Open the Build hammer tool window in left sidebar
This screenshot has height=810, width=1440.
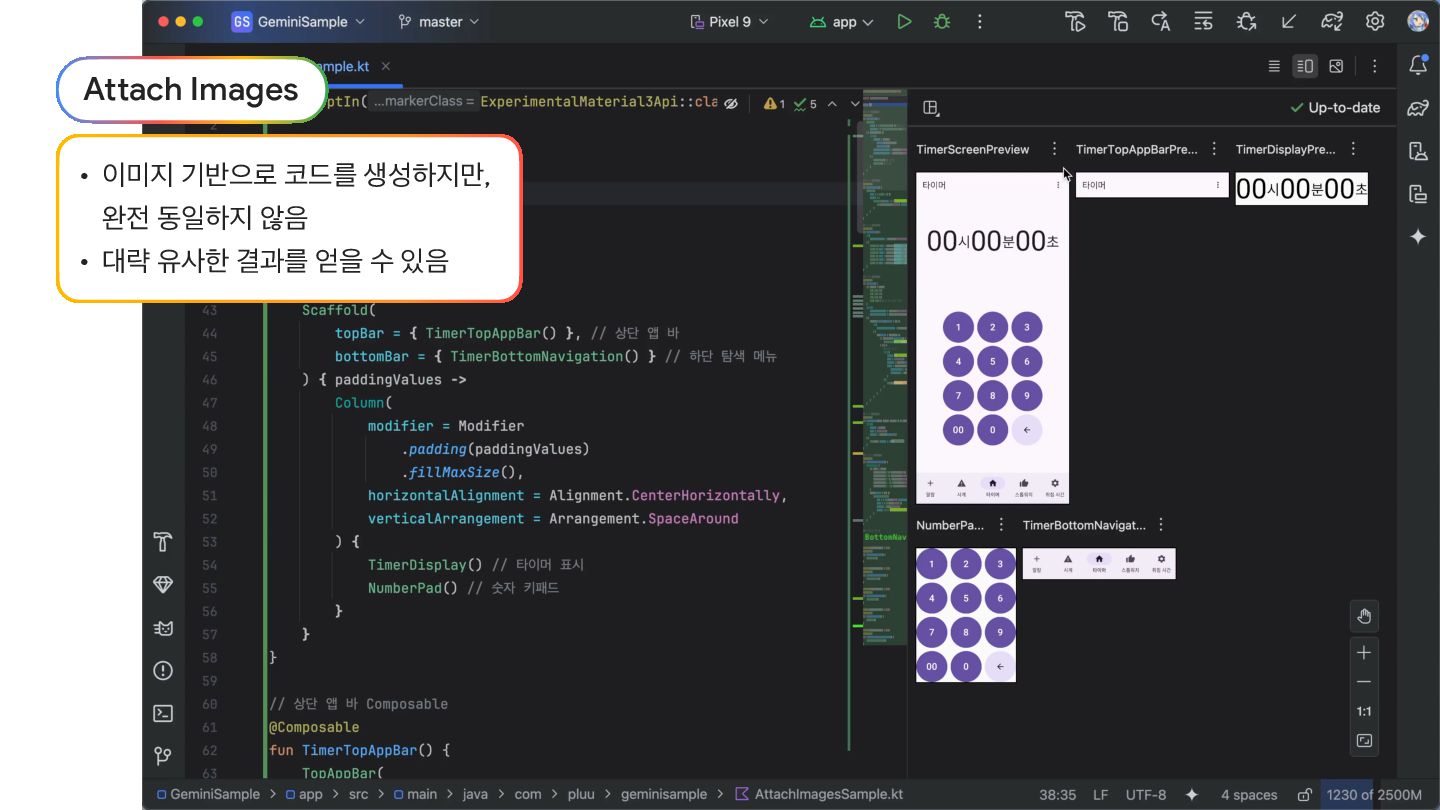point(163,542)
